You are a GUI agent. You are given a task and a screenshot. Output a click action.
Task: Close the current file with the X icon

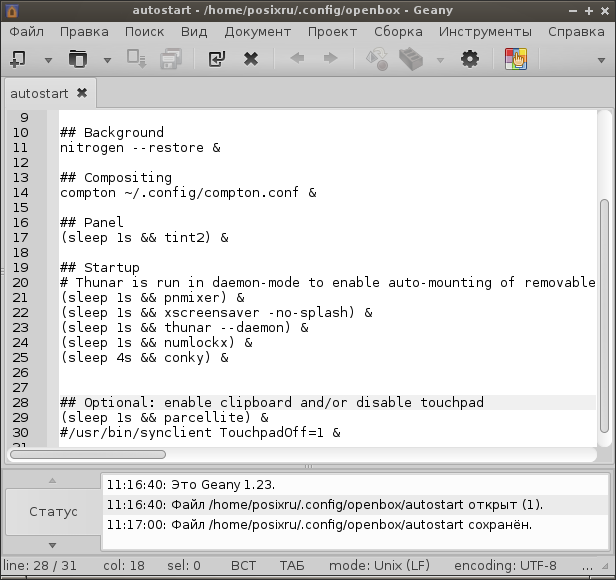pyautogui.click(x=251, y=59)
